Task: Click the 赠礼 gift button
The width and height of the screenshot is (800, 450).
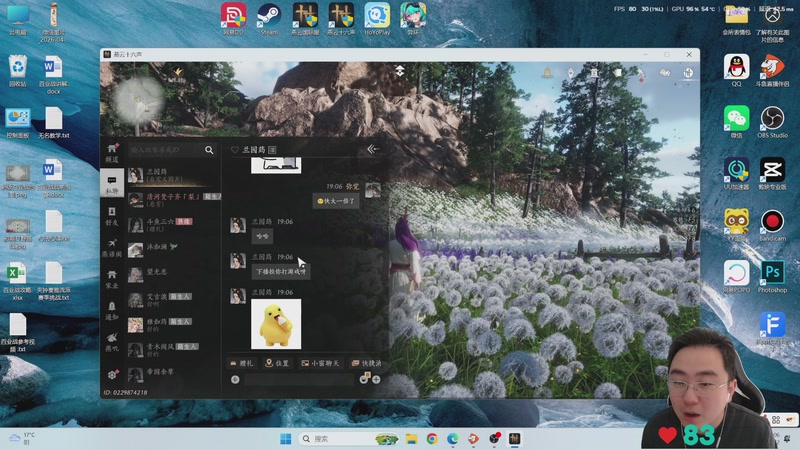Action: pos(242,363)
